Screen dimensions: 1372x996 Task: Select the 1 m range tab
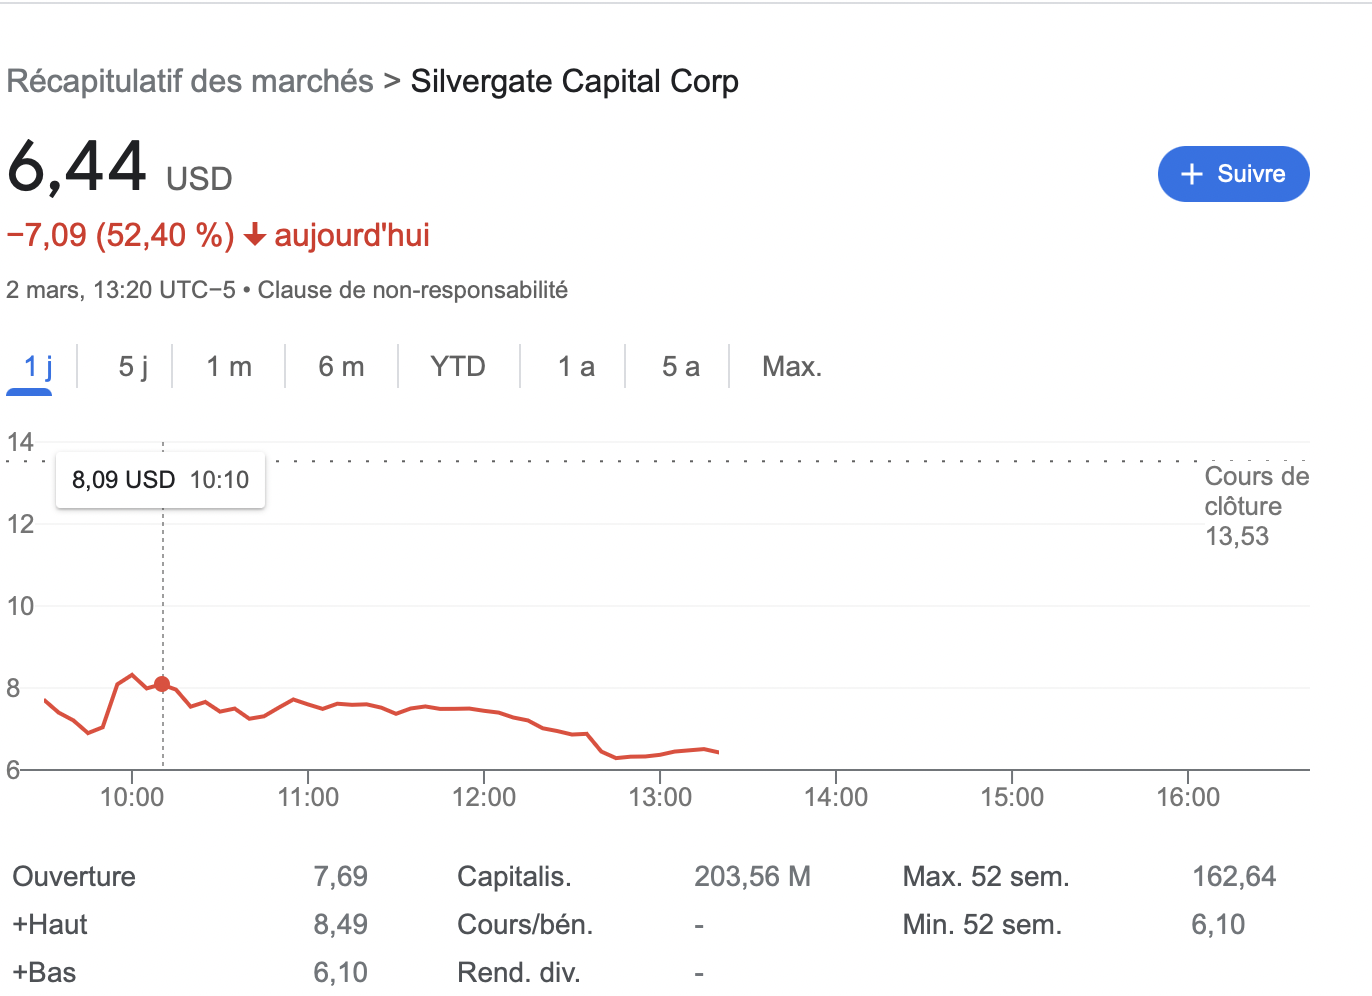tap(229, 367)
